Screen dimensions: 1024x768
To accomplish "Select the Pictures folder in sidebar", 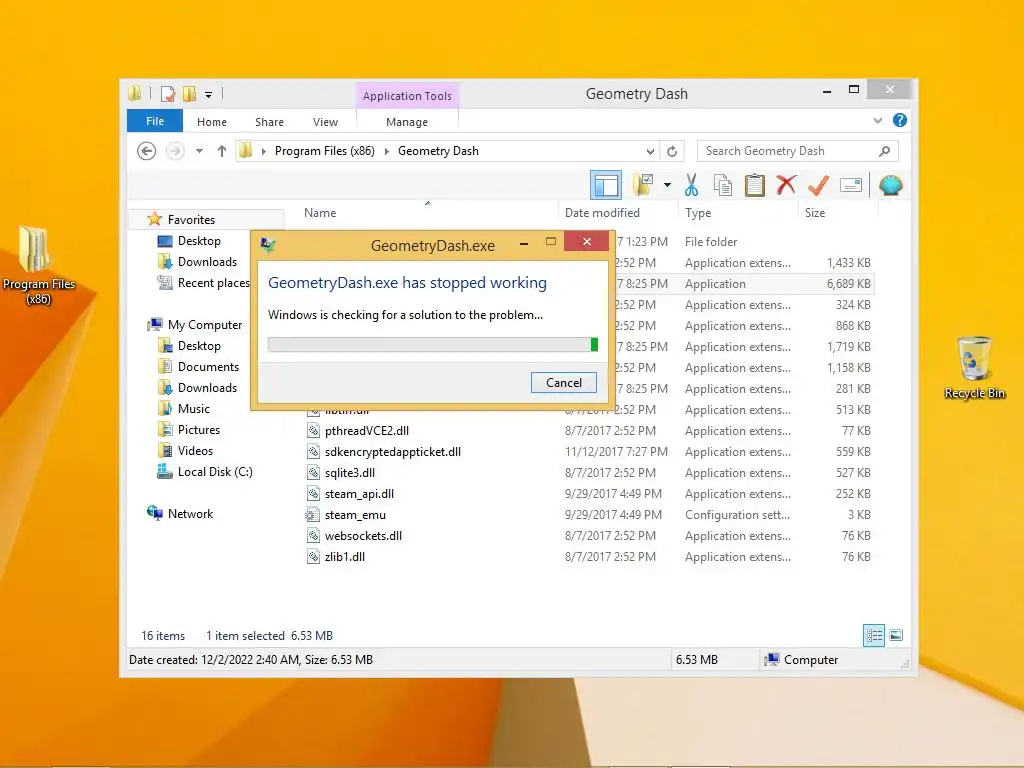I will [199, 430].
